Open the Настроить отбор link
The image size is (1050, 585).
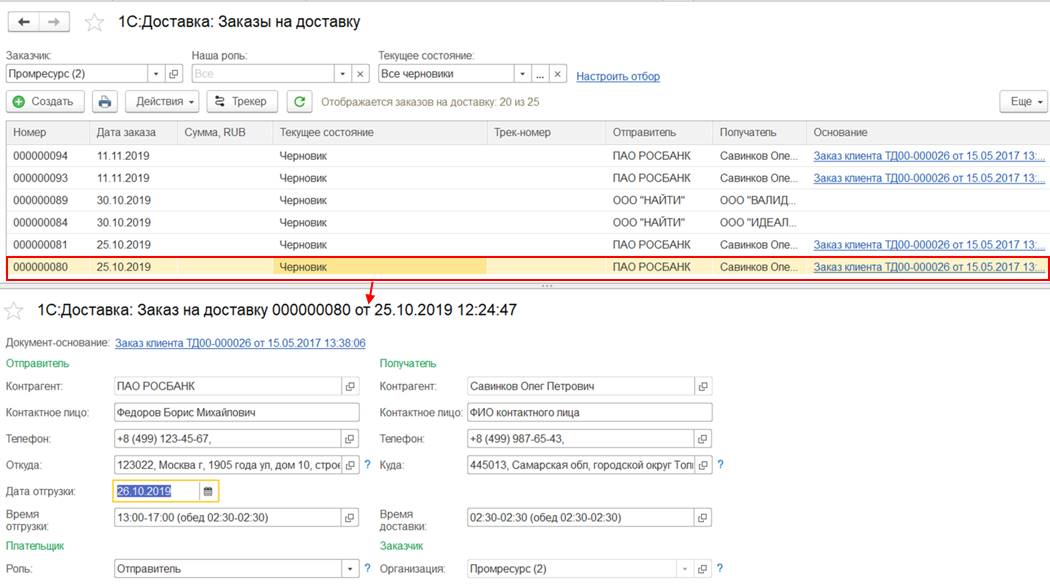point(618,76)
